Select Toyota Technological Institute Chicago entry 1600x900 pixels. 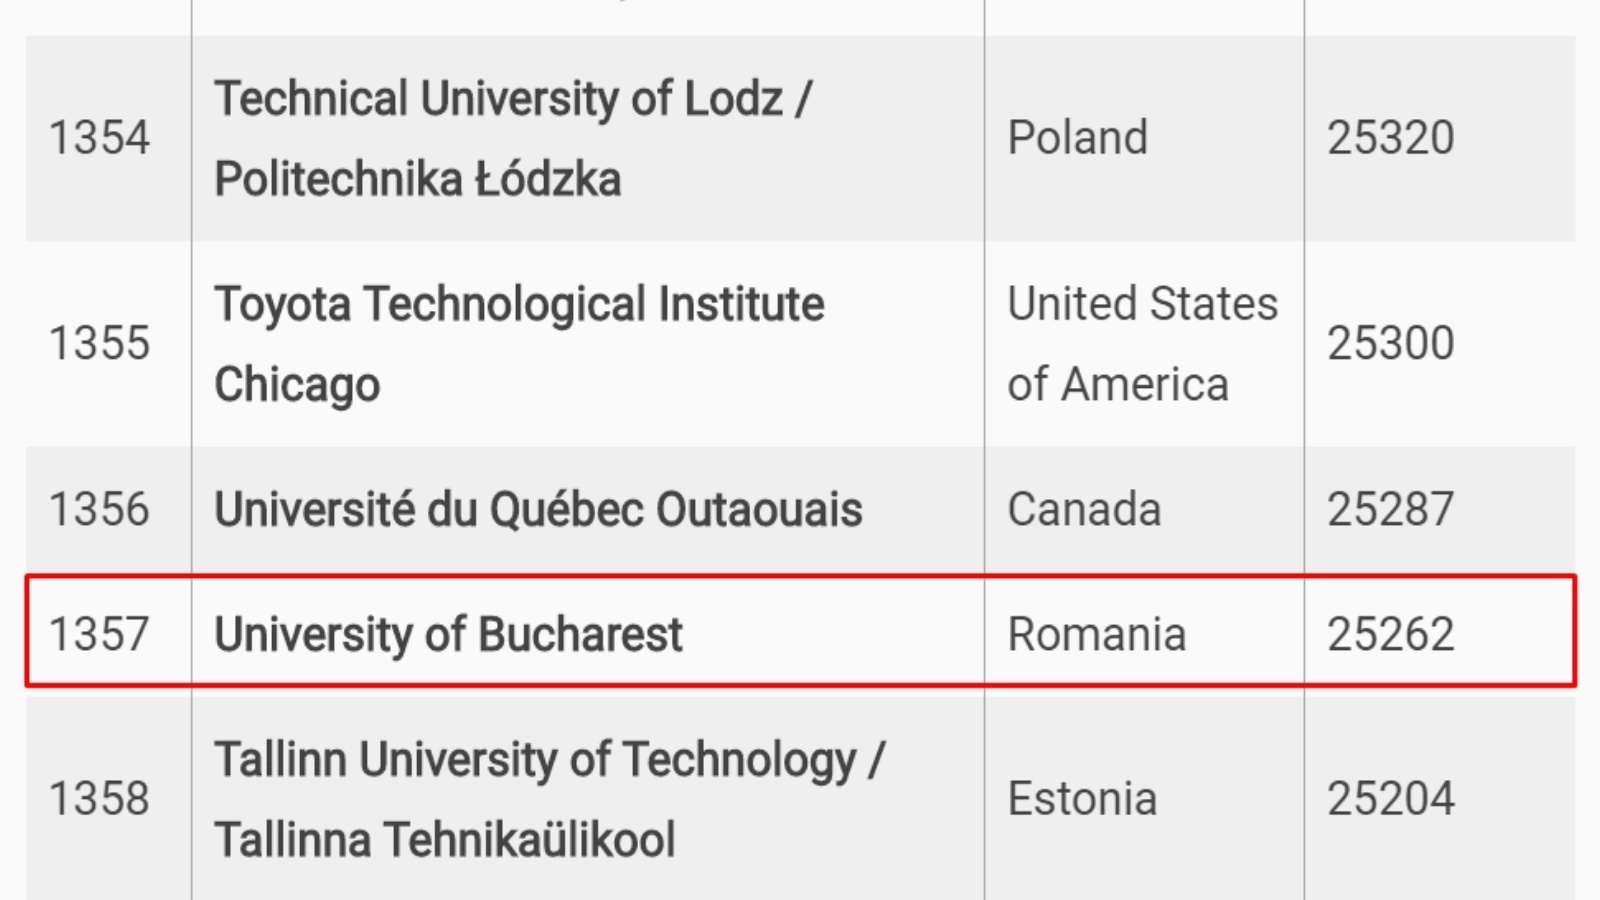pyautogui.click(x=519, y=343)
